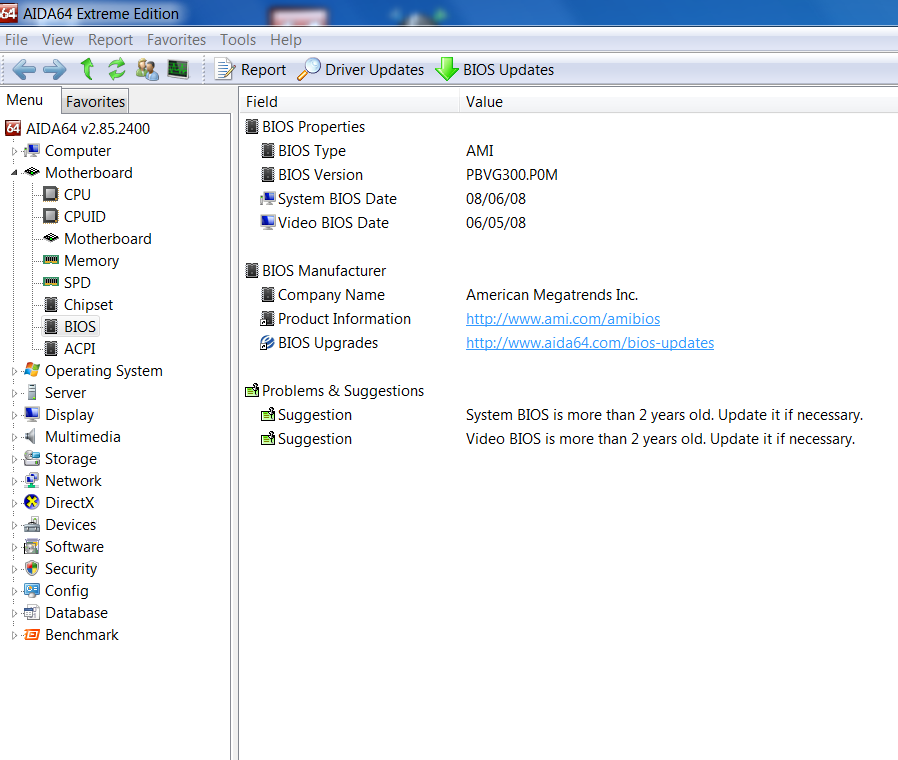Click the Multimedia speaker icon

(30, 436)
